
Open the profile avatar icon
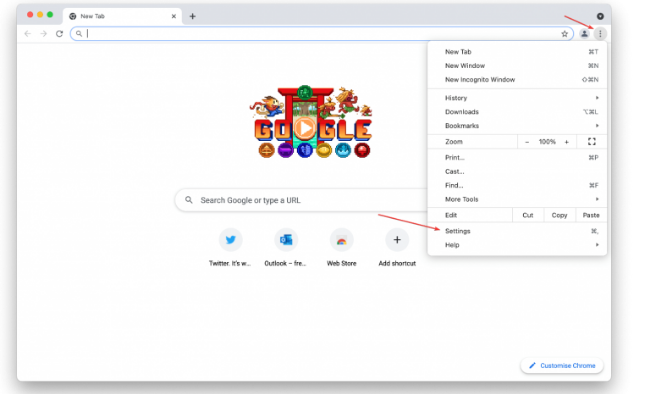coord(584,34)
